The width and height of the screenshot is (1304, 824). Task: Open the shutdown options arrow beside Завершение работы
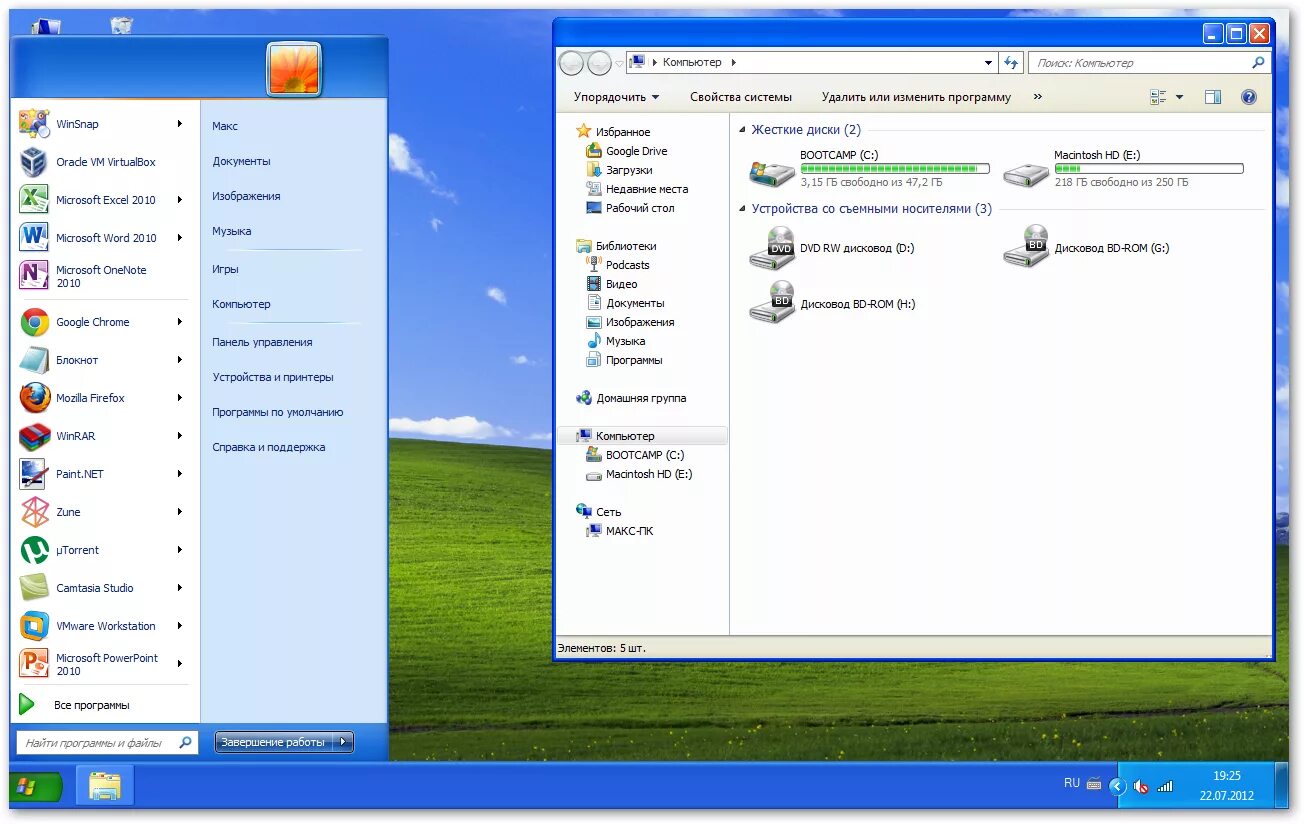pos(343,742)
